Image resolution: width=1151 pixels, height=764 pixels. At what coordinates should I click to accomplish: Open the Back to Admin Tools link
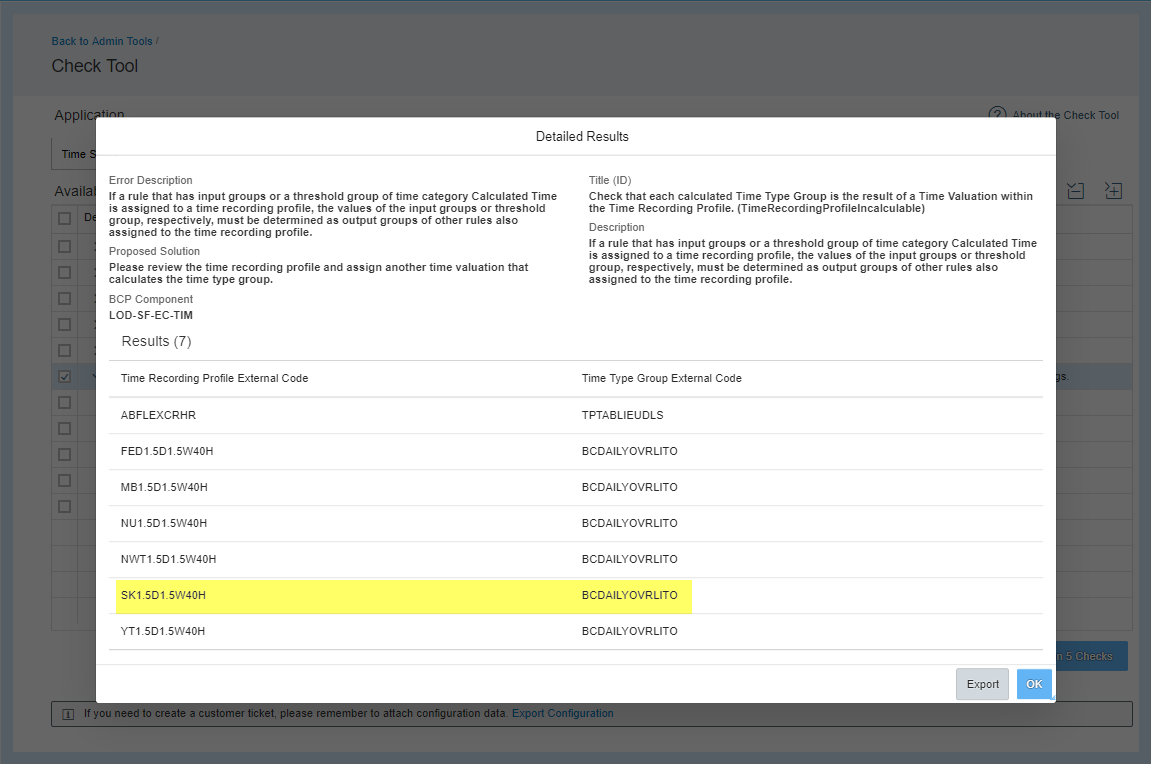(x=102, y=41)
